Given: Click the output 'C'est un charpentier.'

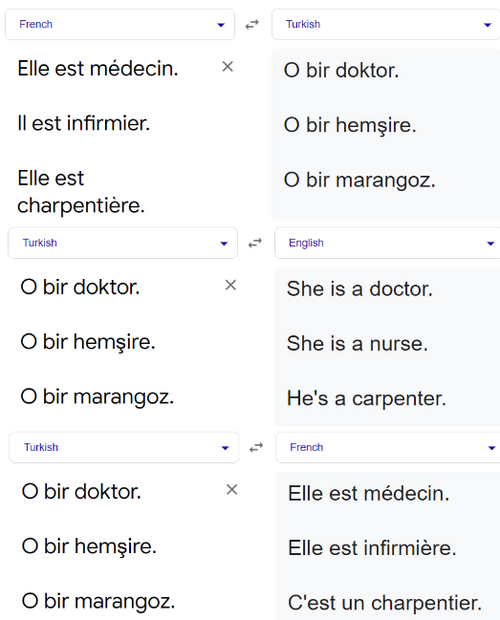Looking at the screenshot, I should [385, 603].
